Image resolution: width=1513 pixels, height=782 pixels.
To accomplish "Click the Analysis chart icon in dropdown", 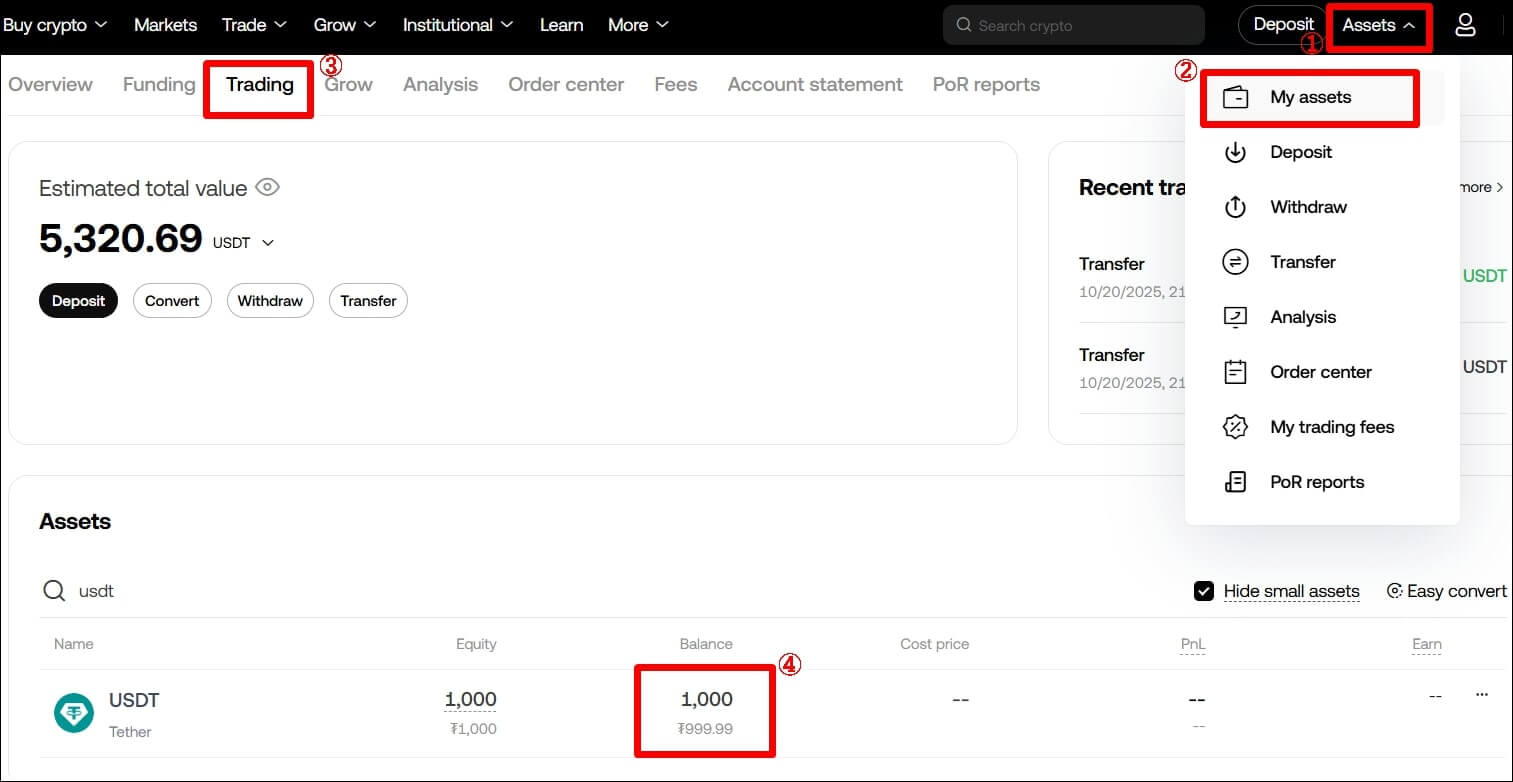I will (x=1236, y=317).
